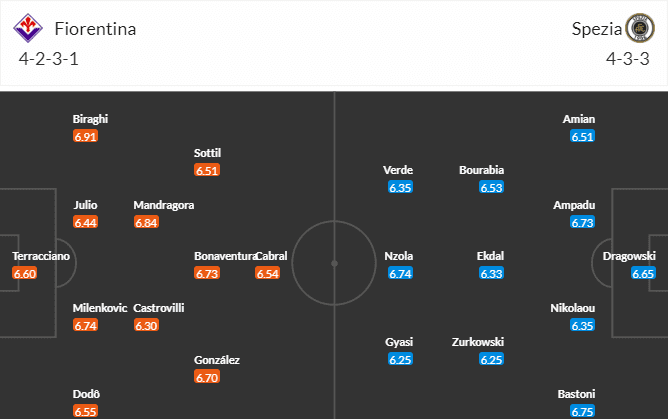The height and width of the screenshot is (419, 668).
Task: Click Cabral's 6.54 rating badge
Action: pos(267,273)
